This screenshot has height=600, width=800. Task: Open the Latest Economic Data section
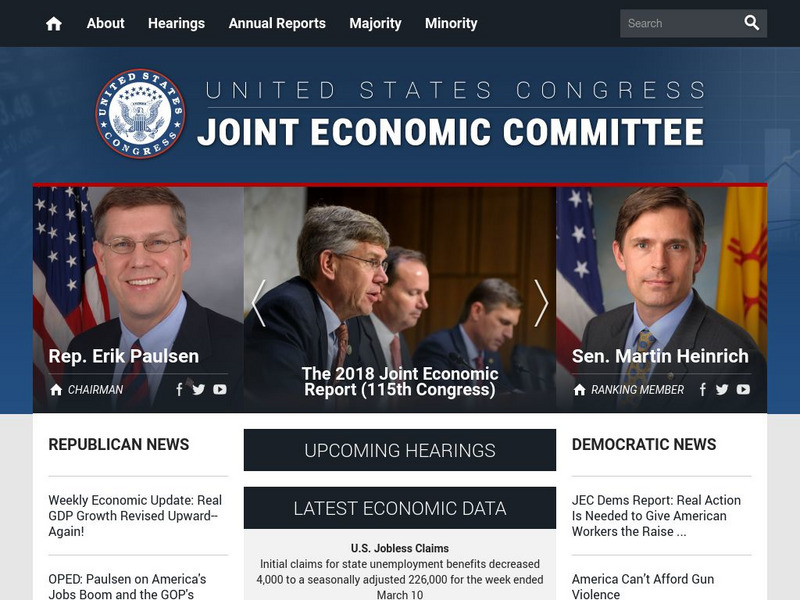(x=400, y=508)
